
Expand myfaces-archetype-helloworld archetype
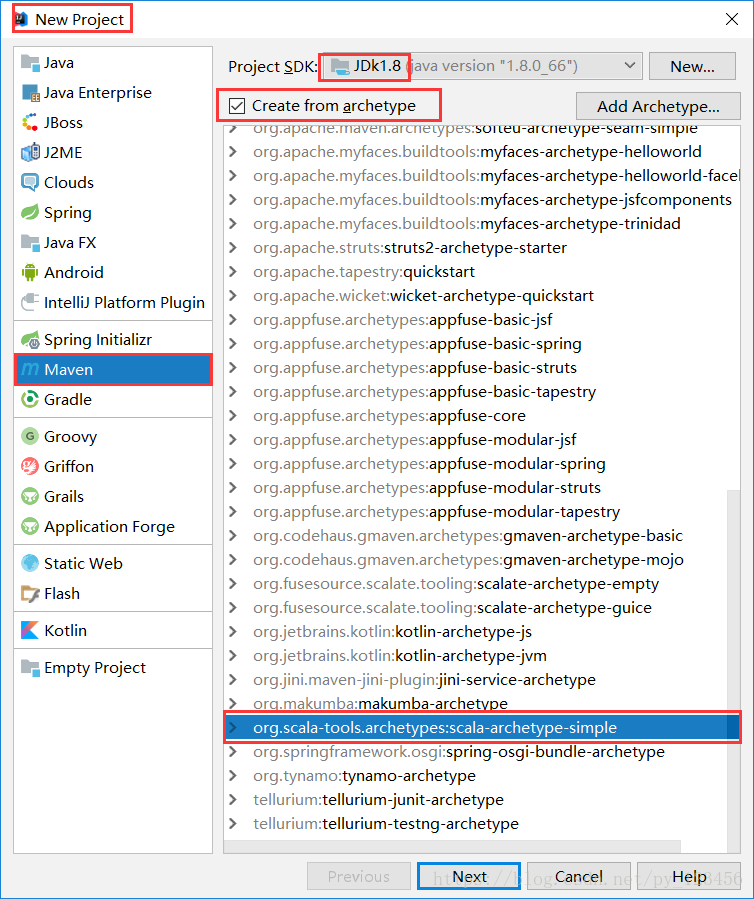(233, 151)
